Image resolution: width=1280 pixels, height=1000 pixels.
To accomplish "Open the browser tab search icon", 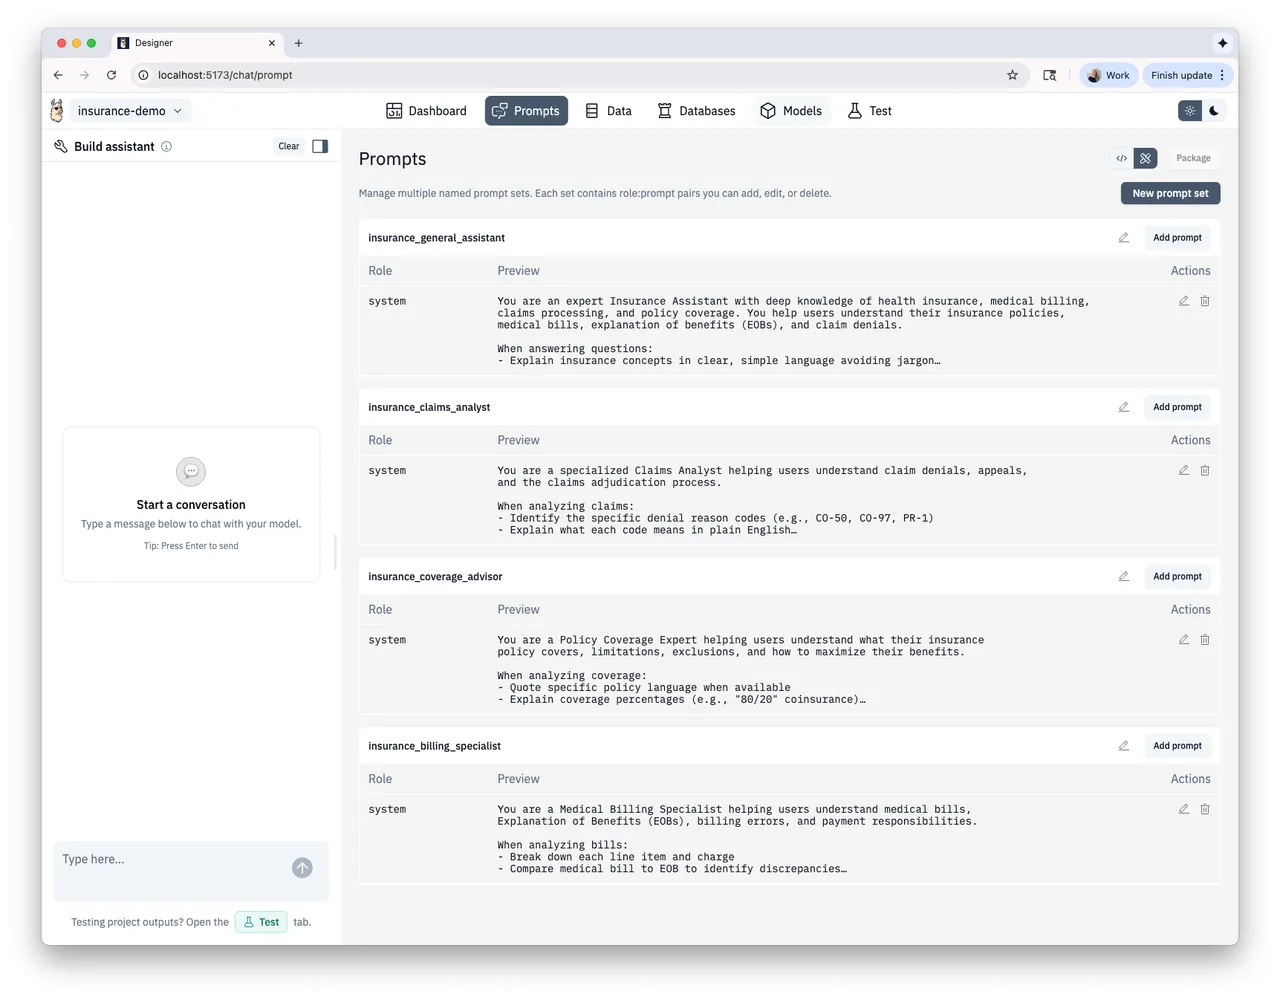I will tap(1049, 75).
